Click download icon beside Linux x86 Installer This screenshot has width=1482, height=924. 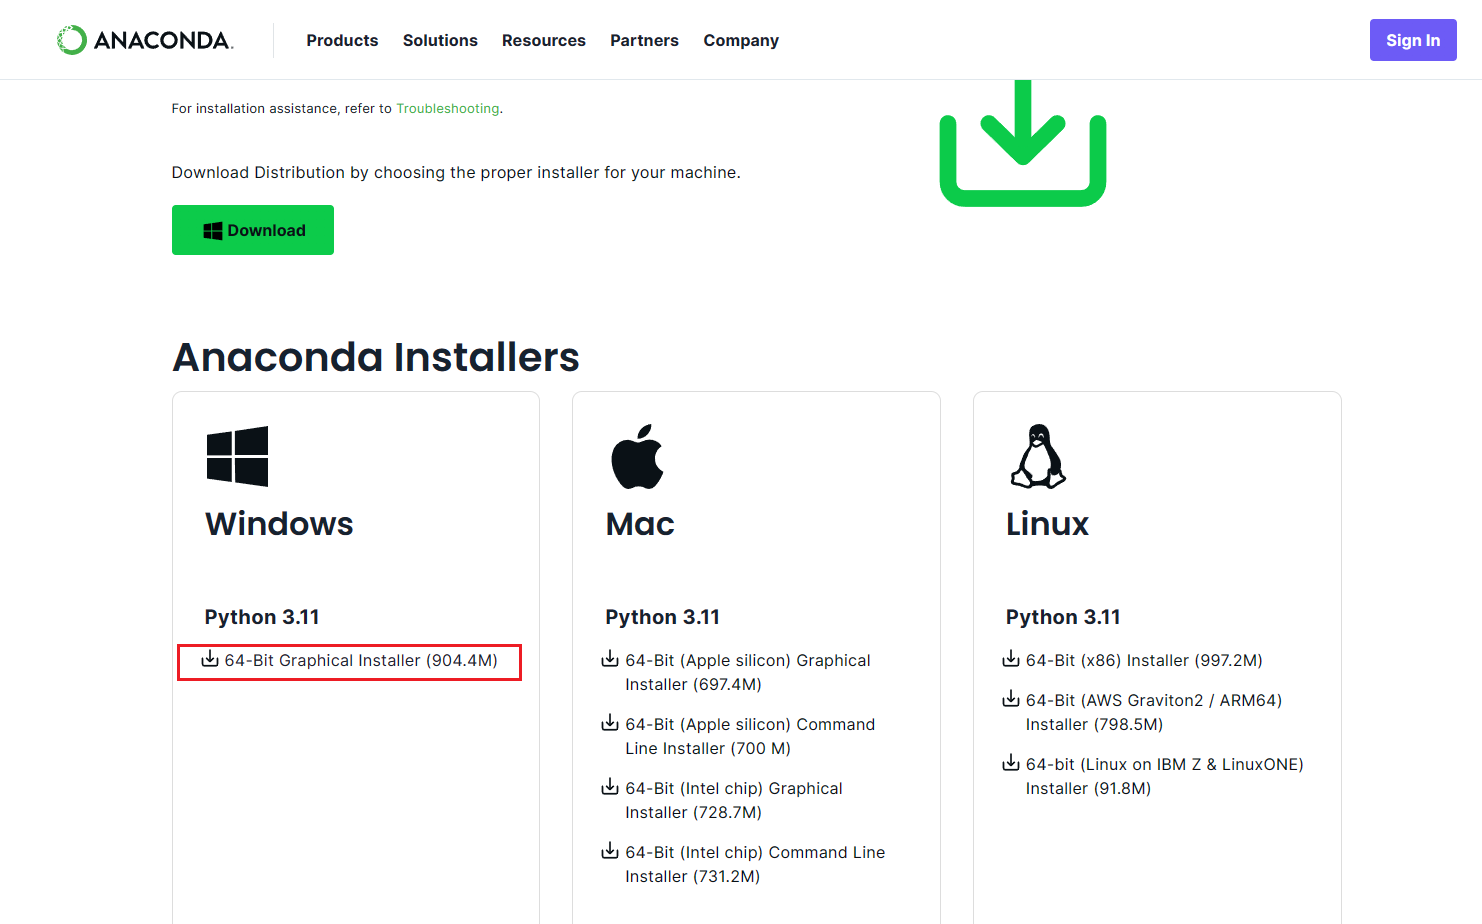click(1011, 659)
